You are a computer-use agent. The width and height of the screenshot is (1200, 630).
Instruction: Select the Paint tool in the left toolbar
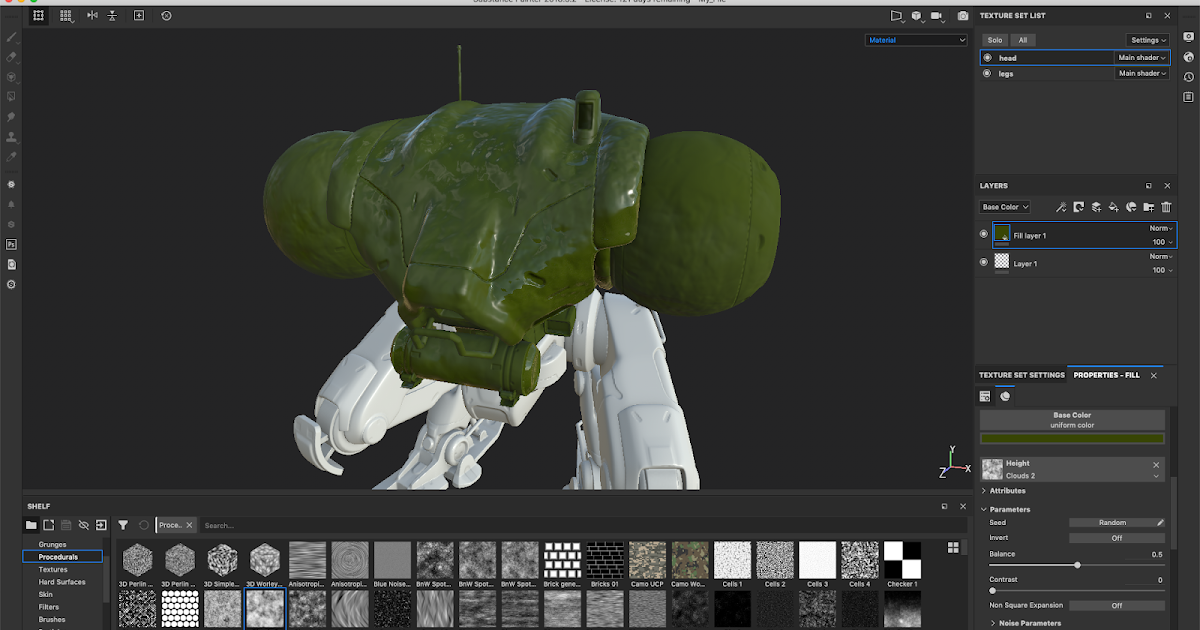coord(11,37)
